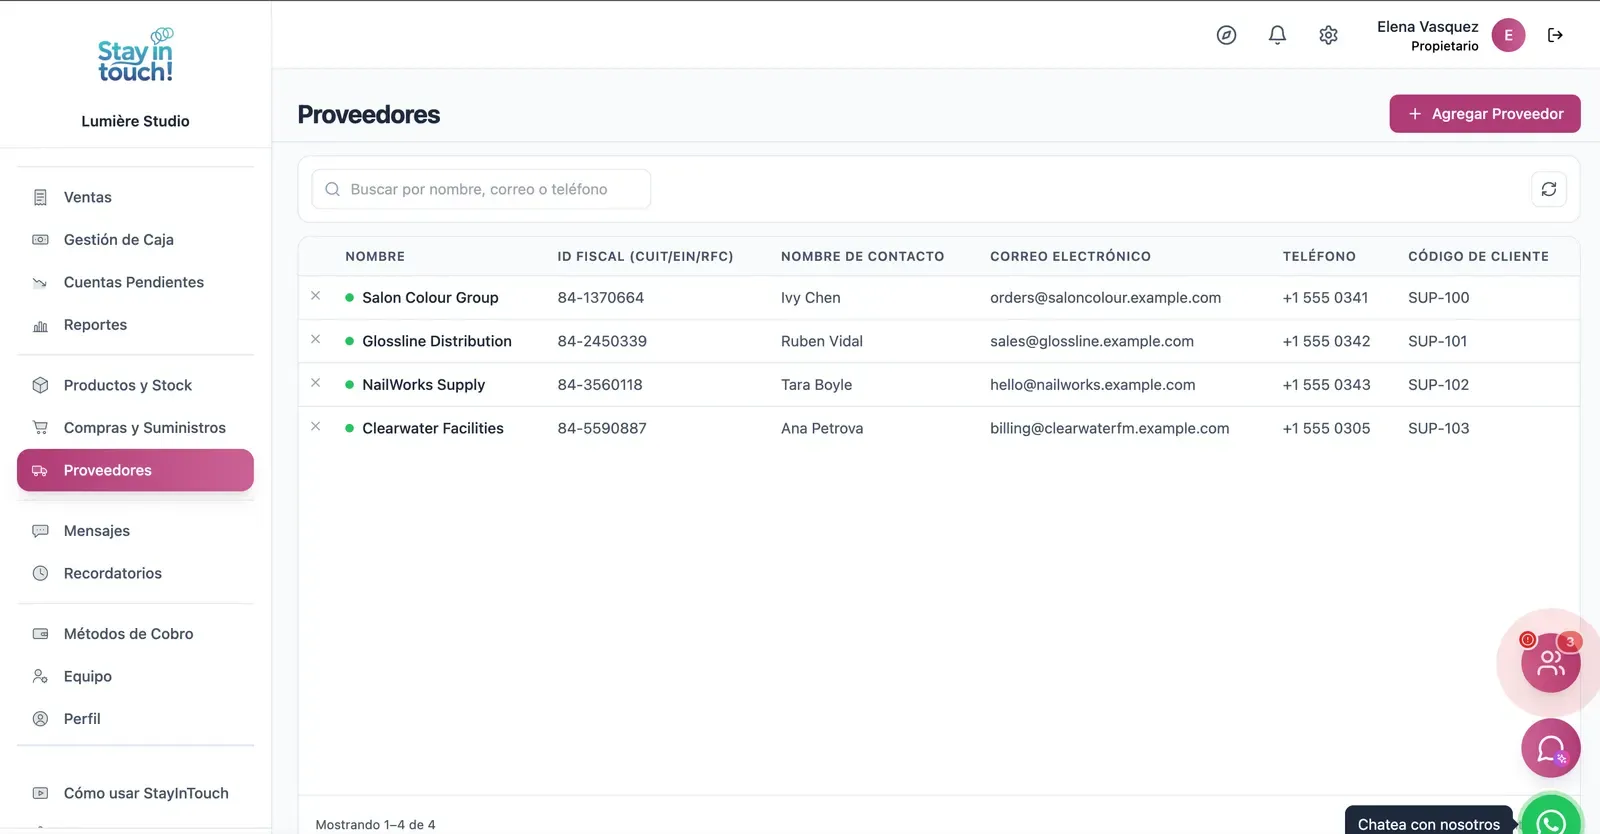Image resolution: width=1600 pixels, height=834 pixels.
Task: Open Equipo page
Action: click(x=135, y=677)
